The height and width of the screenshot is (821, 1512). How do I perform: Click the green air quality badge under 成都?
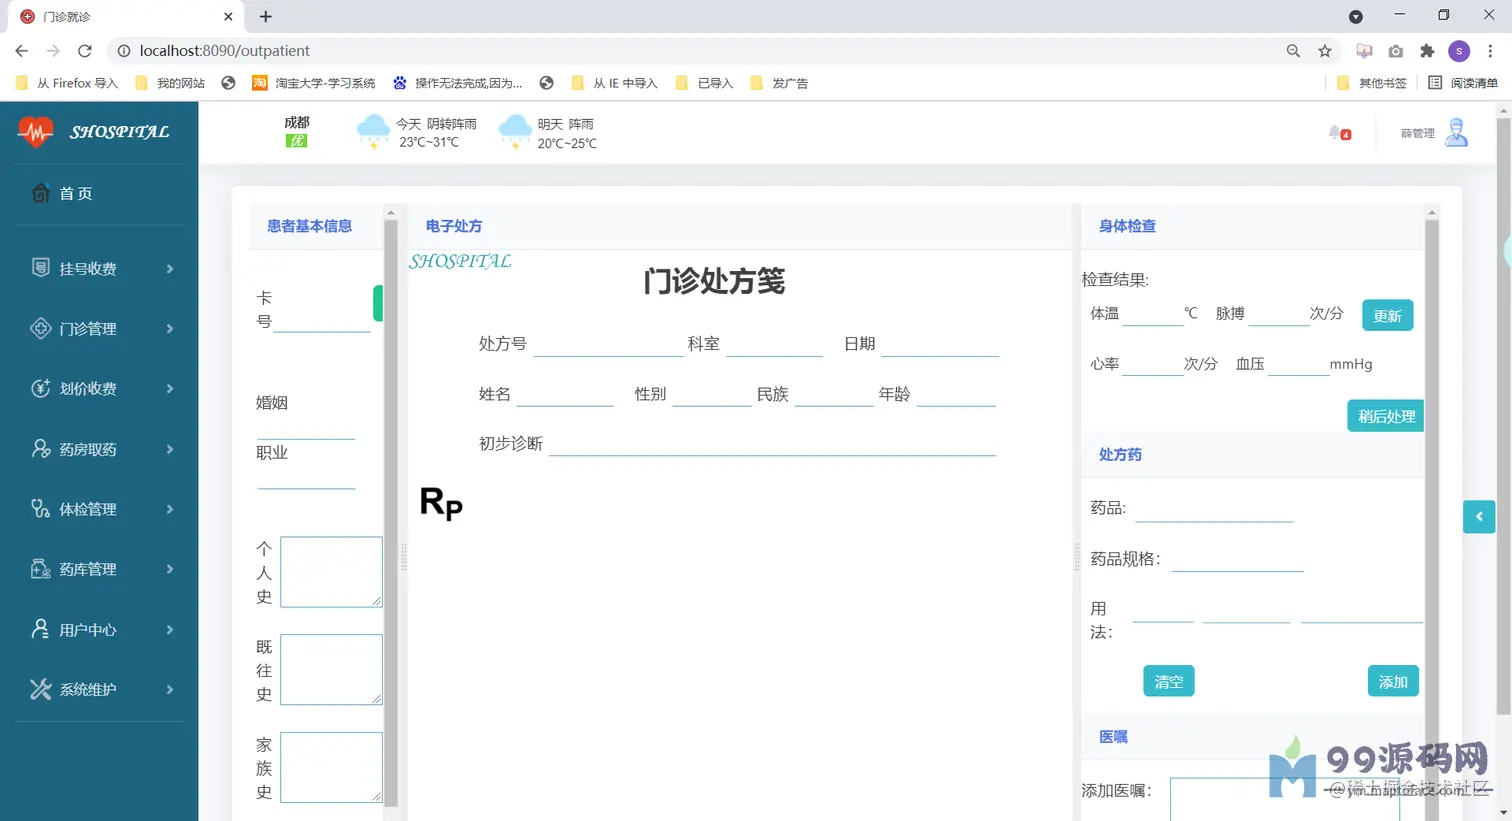pyautogui.click(x=296, y=141)
